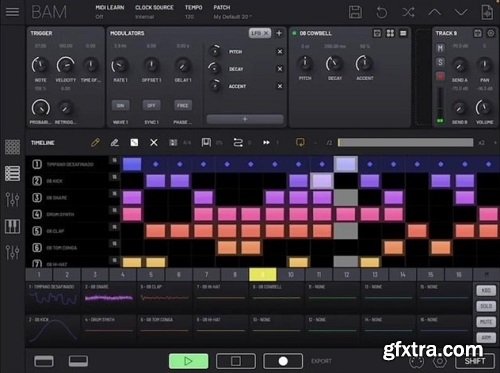Click the pattern length bar
Screen dimensions: 500x373
405,143
